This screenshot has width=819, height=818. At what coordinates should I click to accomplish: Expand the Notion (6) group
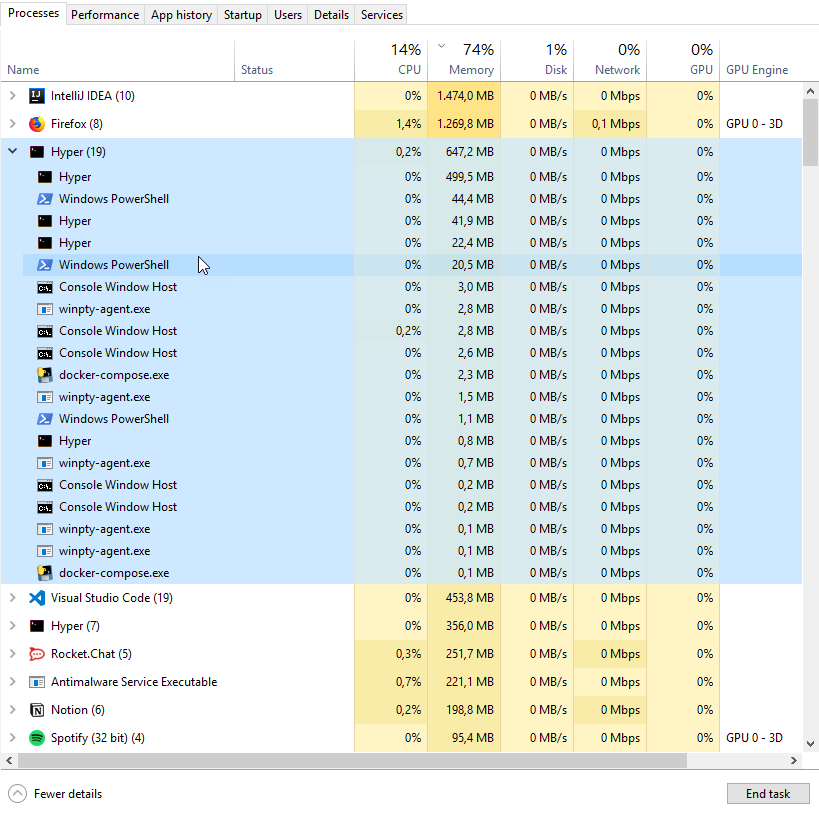pyautogui.click(x=13, y=710)
